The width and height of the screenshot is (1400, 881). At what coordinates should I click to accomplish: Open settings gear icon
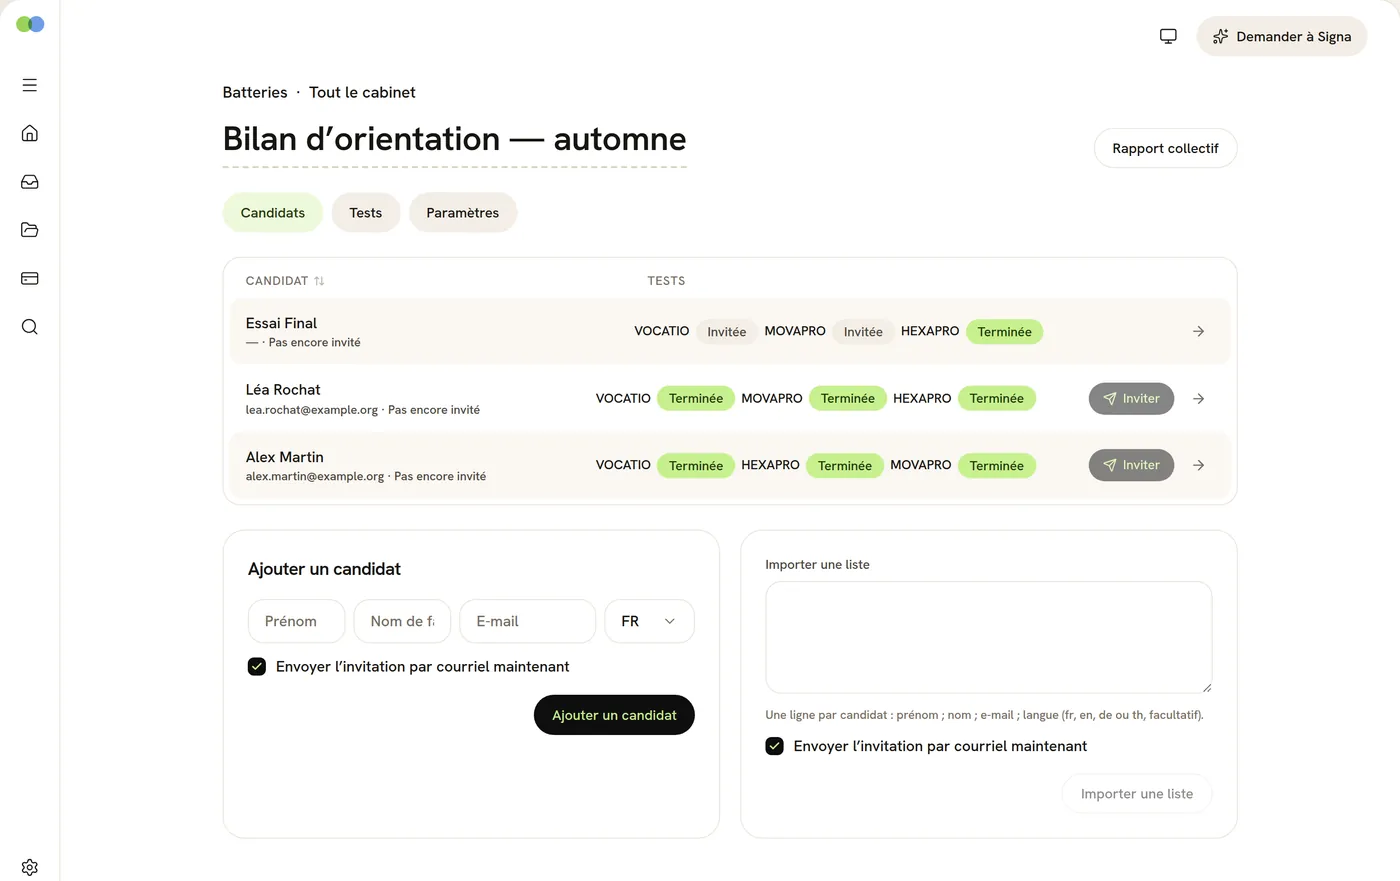(x=30, y=867)
